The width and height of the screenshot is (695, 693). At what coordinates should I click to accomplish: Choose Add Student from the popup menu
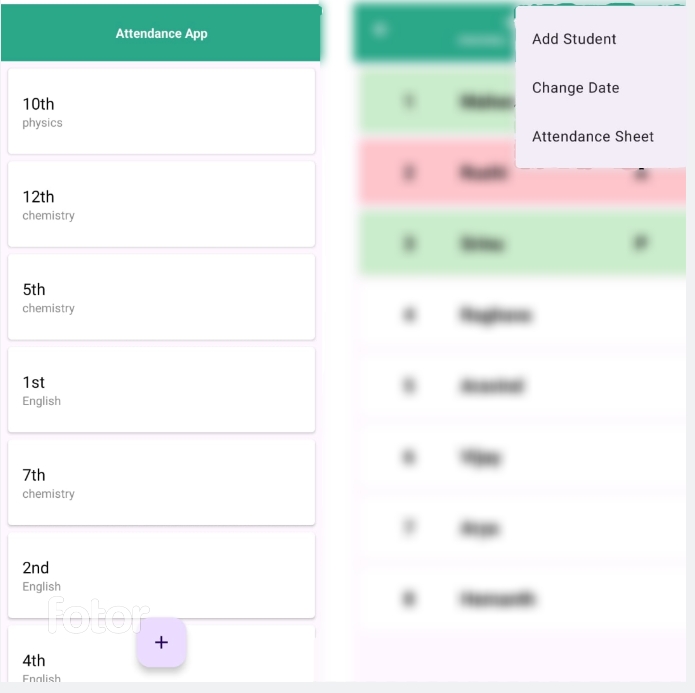click(574, 39)
